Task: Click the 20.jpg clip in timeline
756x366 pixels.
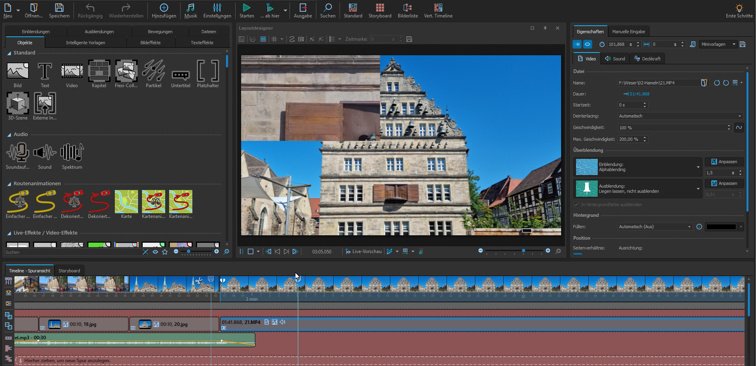Action: [x=174, y=325]
